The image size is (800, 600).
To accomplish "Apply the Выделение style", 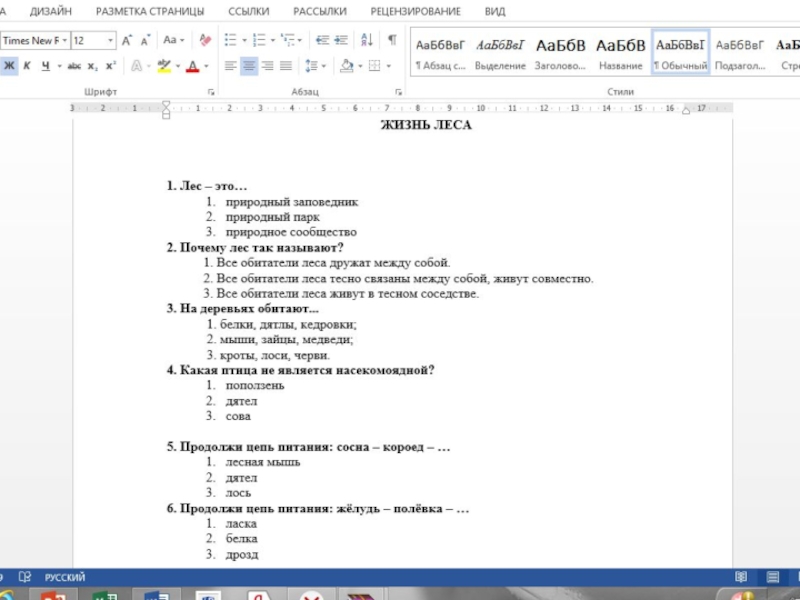I will [500, 53].
